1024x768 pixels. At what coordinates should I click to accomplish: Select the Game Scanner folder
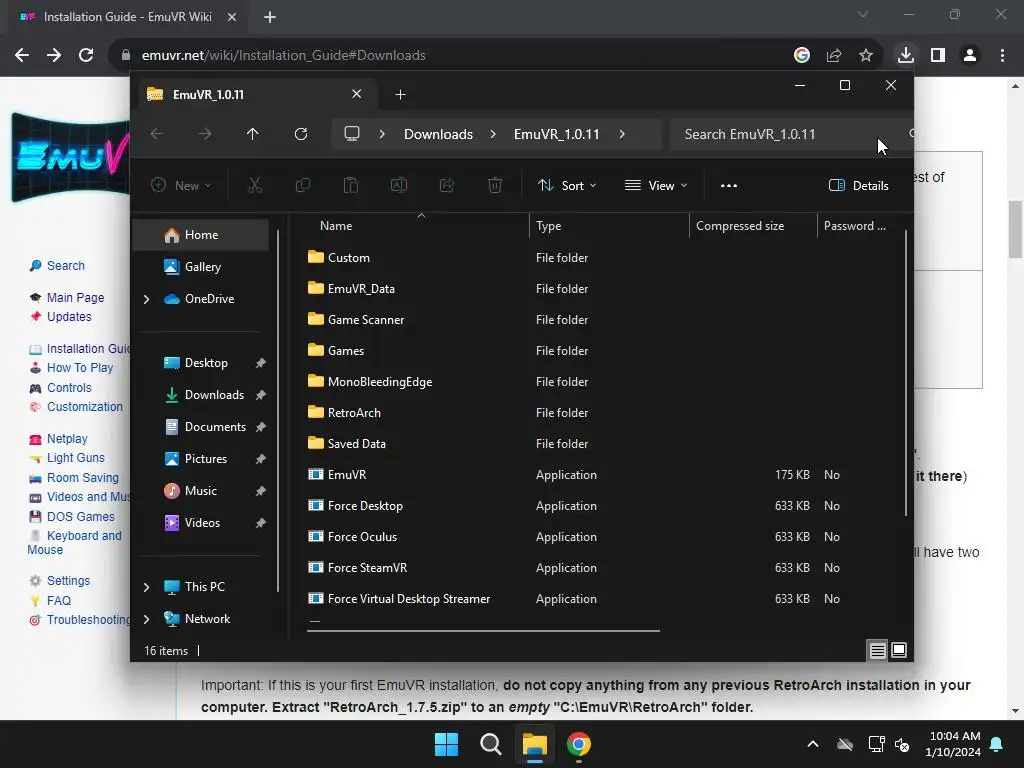366,320
